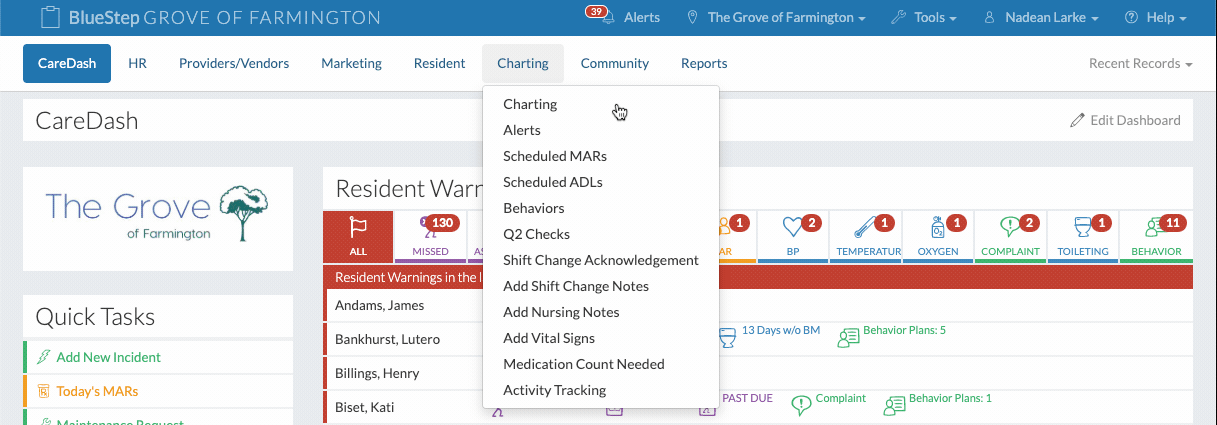This screenshot has height=425, width=1217.
Task: Filter warnings by Oxygen icon
Action: tap(938, 236)
